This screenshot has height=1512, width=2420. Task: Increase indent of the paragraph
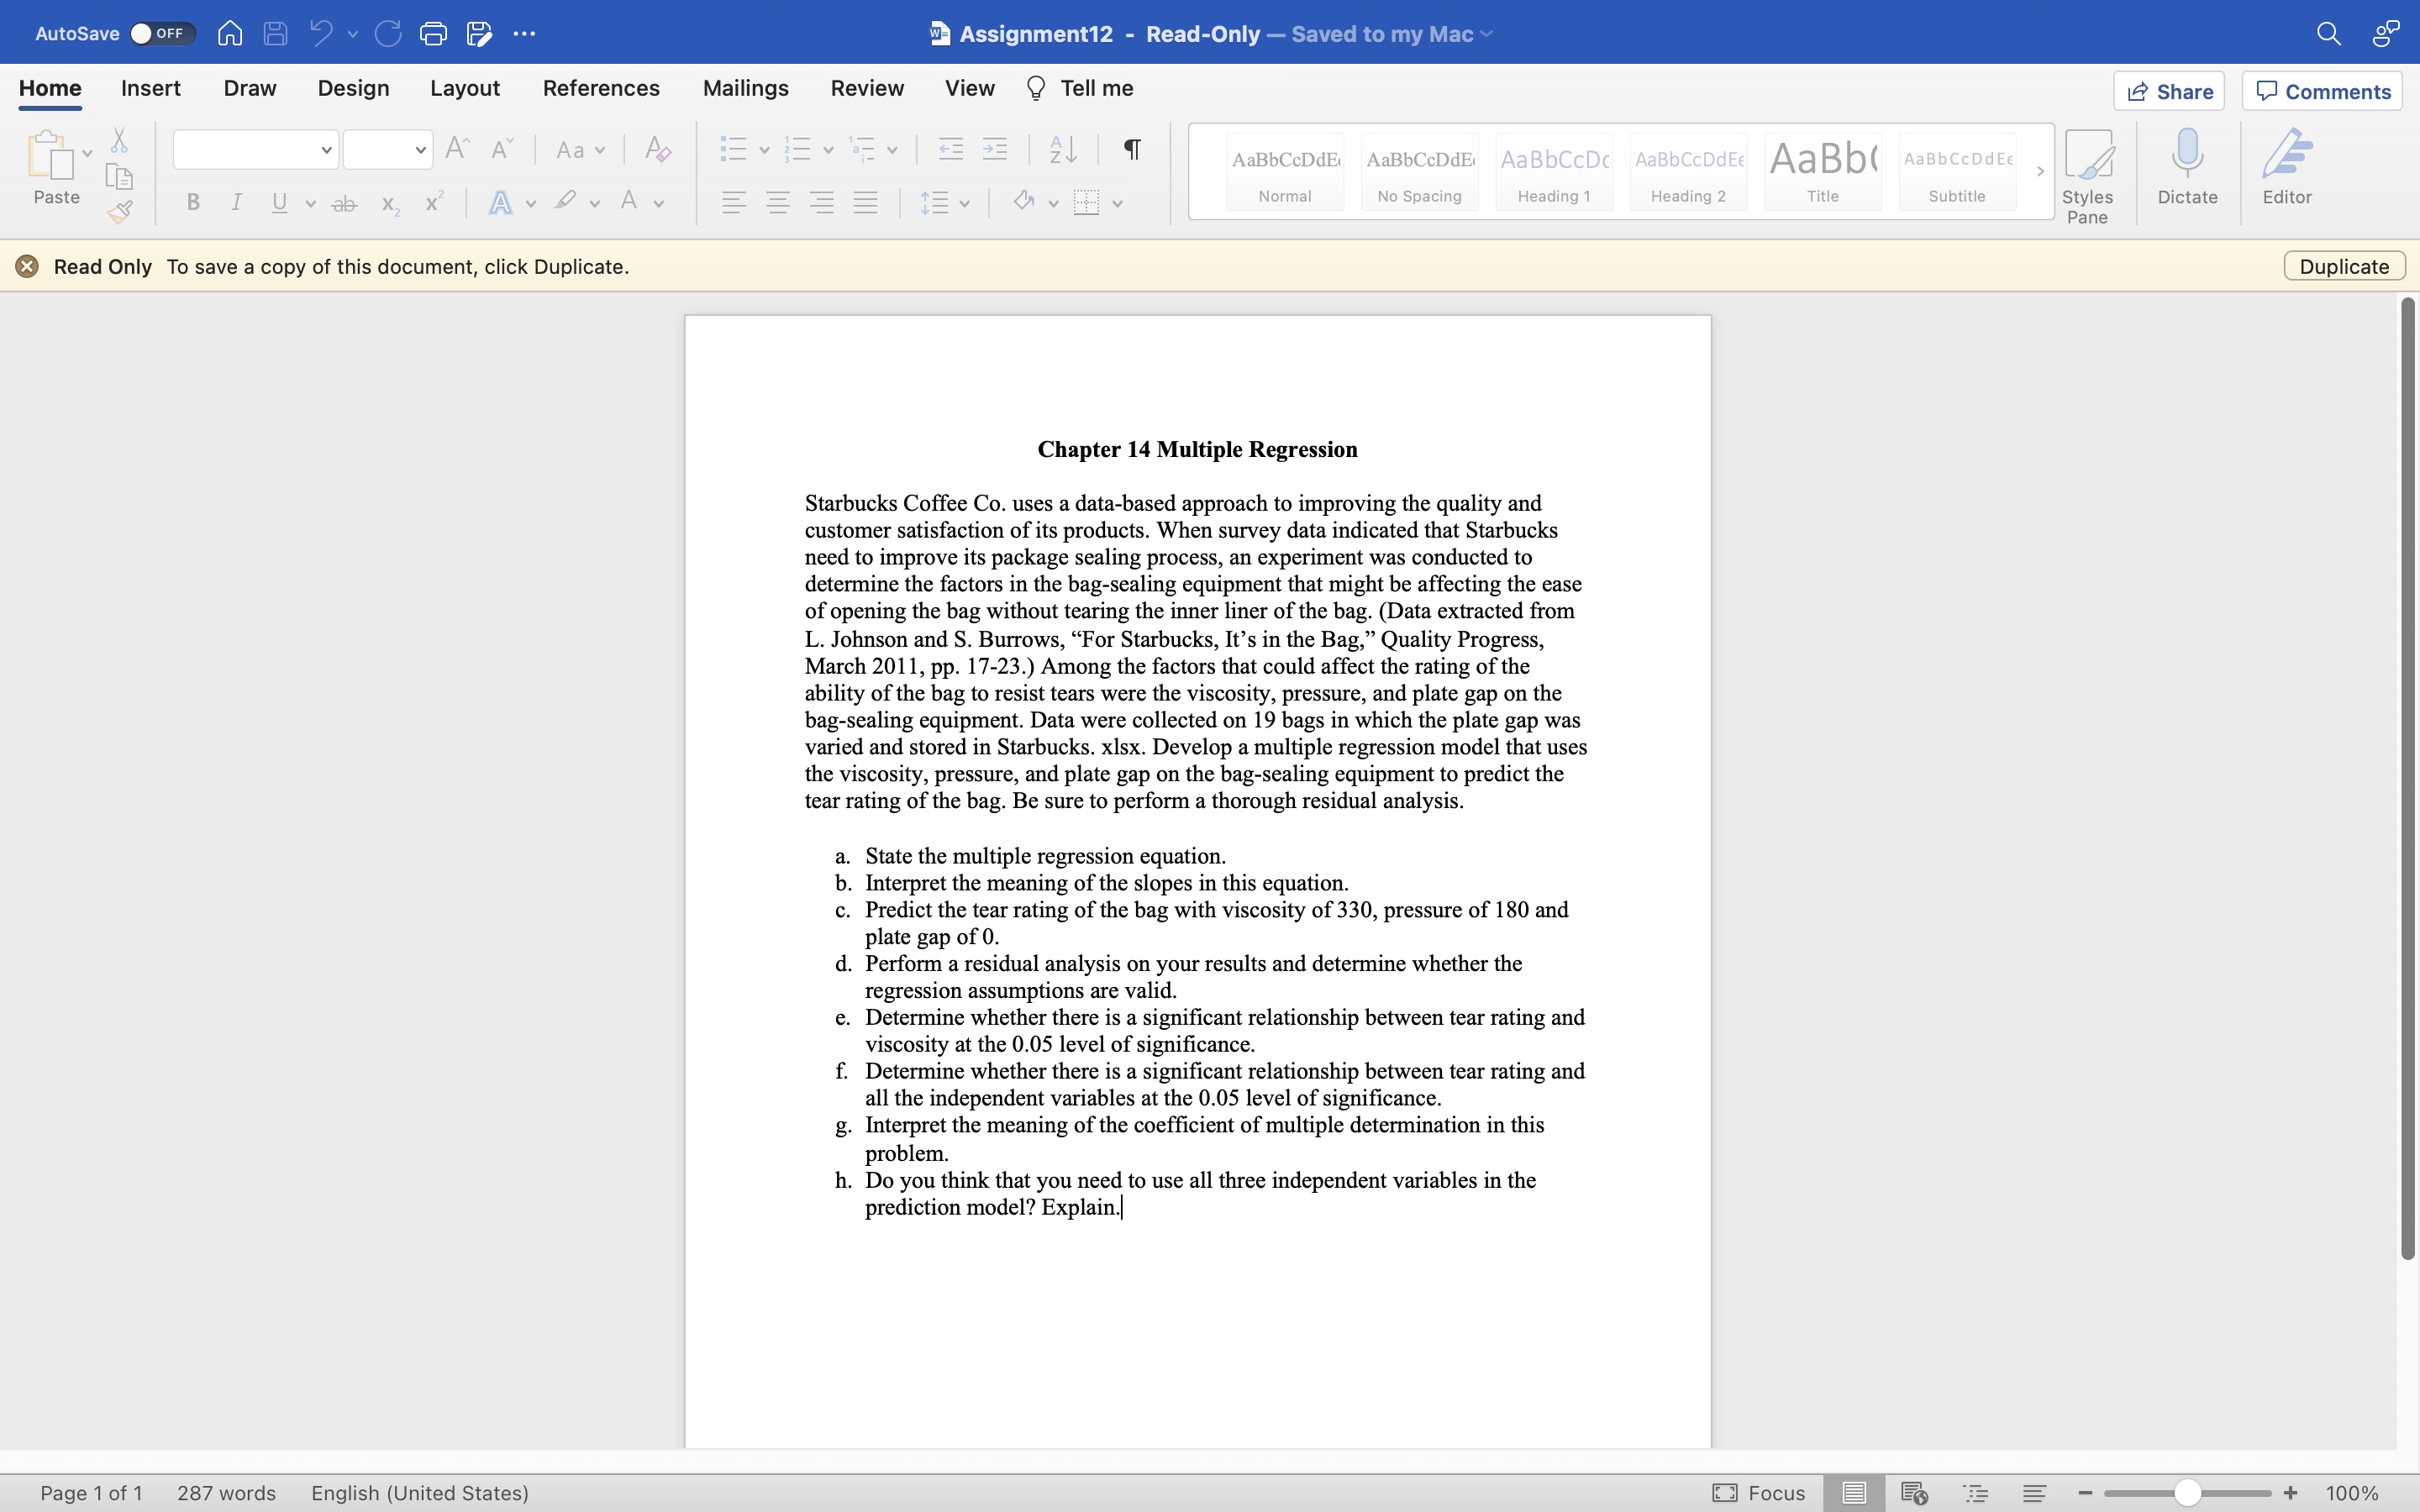[995, 148]
